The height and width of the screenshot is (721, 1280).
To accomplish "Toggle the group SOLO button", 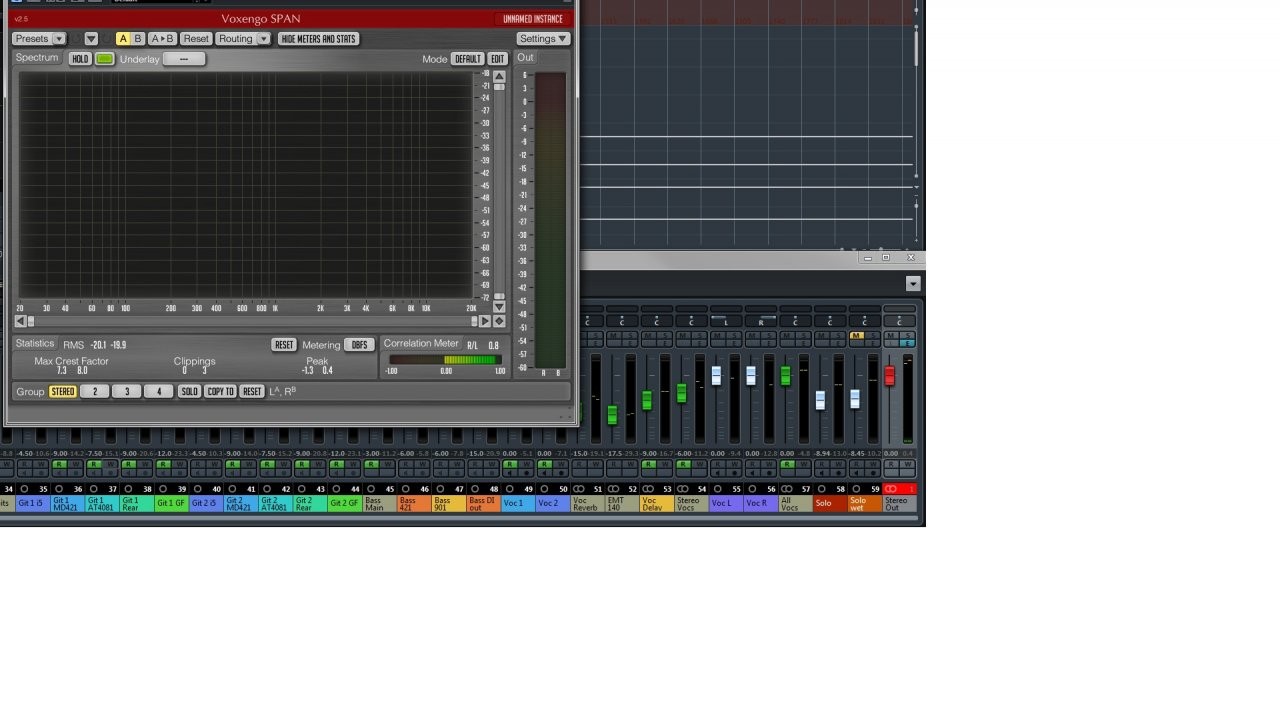I will click(189, 392).
